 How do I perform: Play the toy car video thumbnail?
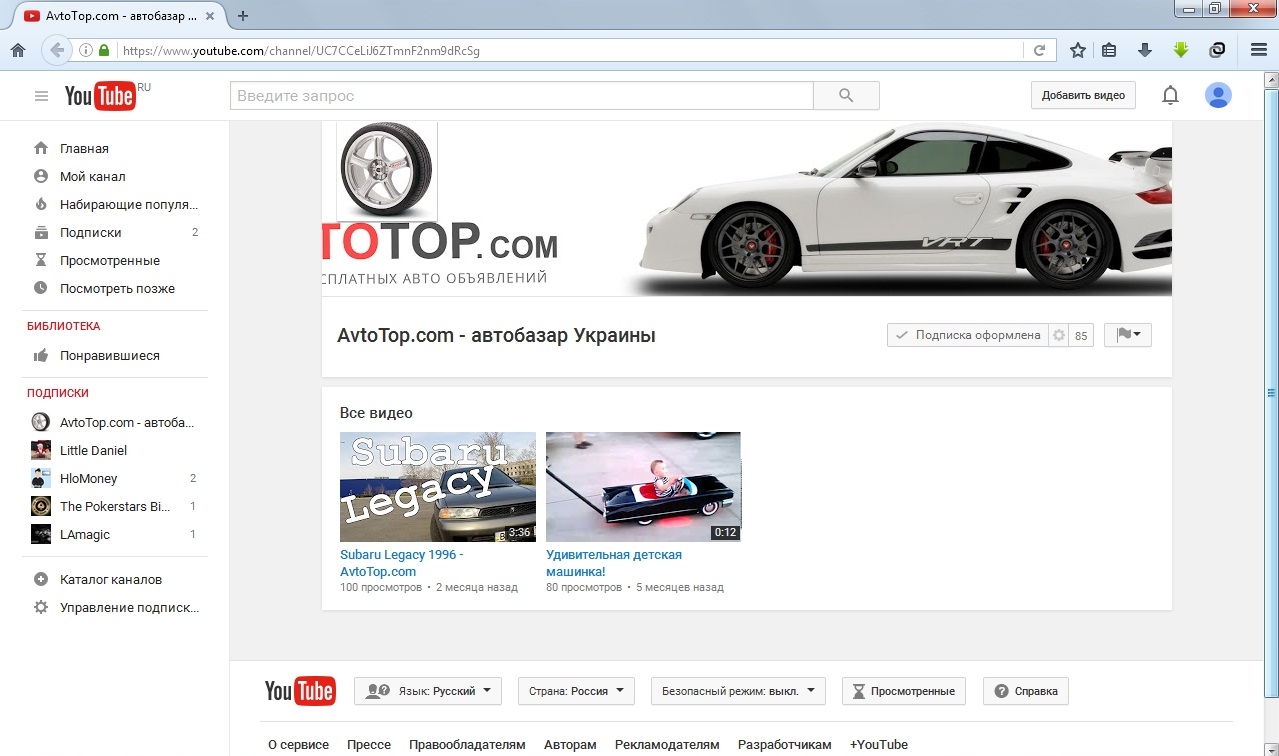[643, 487]
